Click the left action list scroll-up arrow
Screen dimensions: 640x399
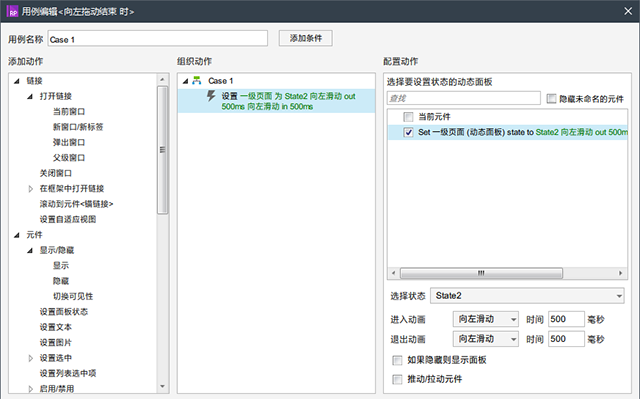(x=162, y=80)
